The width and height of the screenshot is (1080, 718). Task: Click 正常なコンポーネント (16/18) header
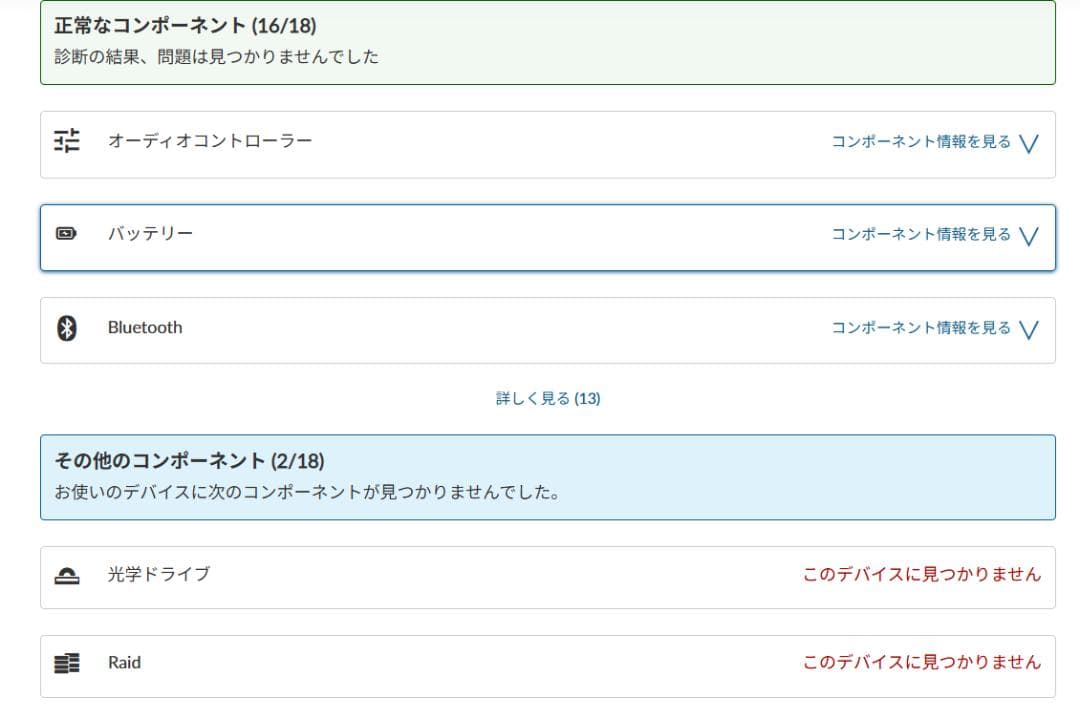185,25
